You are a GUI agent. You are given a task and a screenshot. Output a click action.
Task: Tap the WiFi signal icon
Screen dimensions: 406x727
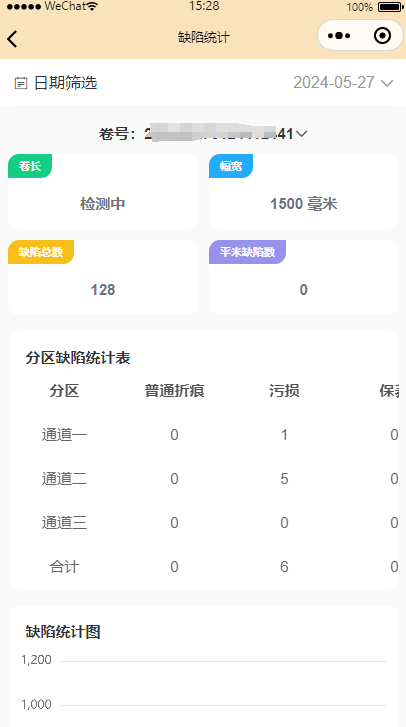pos(92,6)
